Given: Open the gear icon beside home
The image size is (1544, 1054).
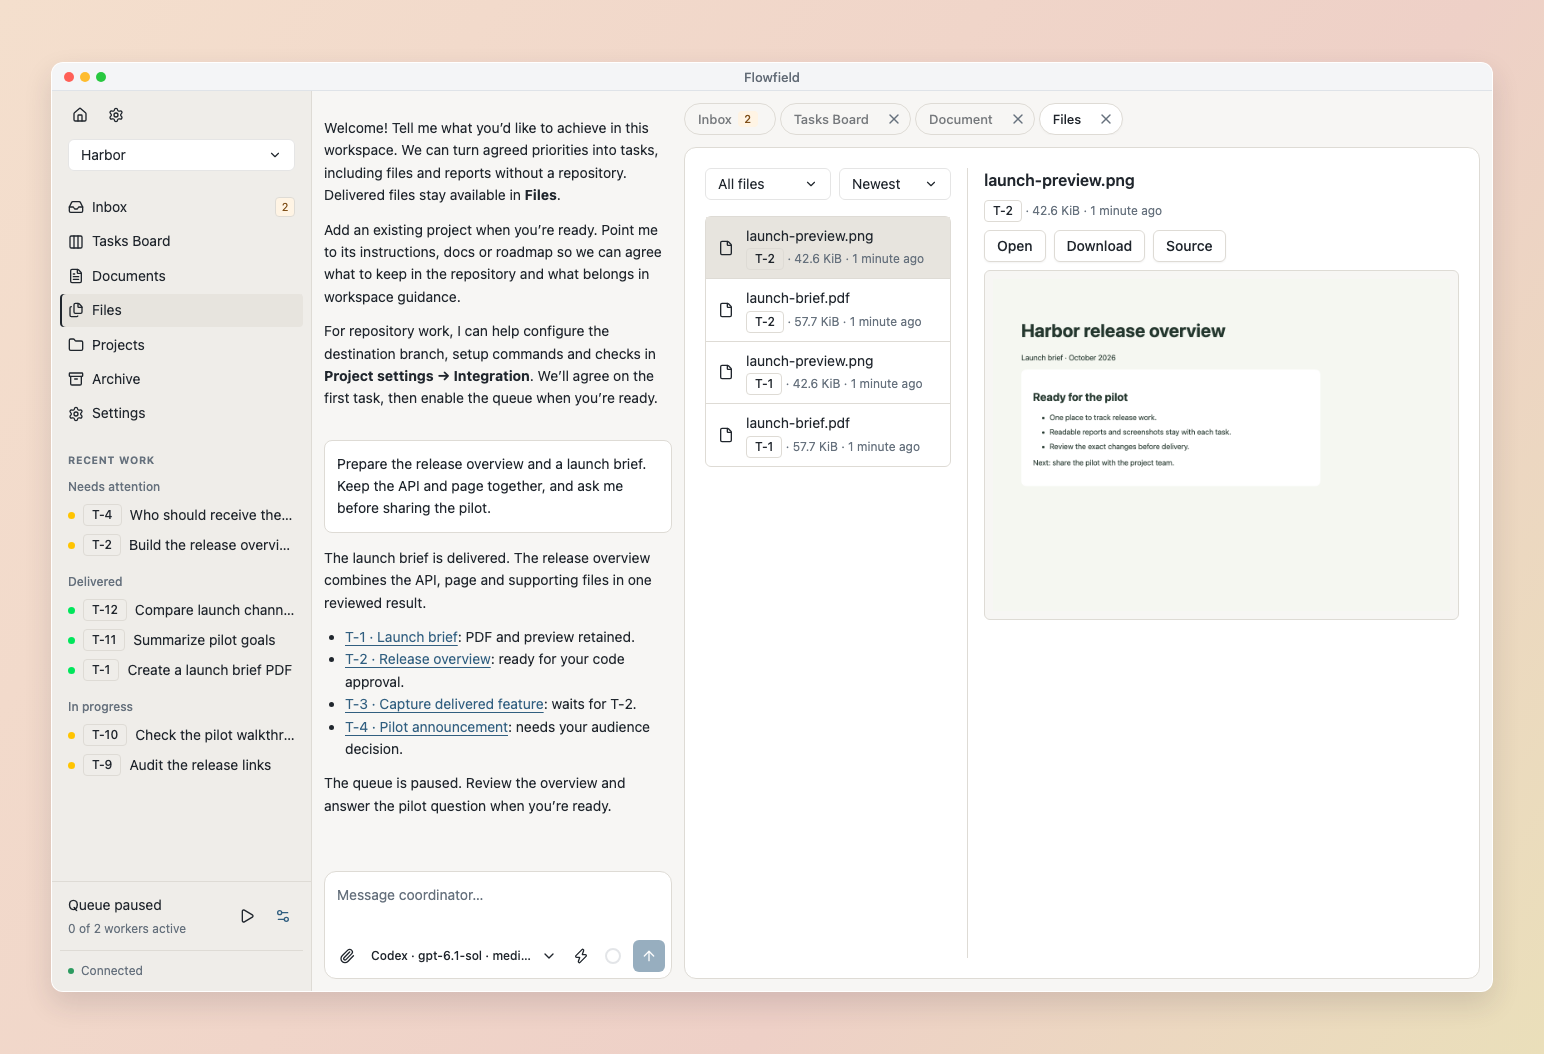Looking at the screenshot, I should point(116,115).
